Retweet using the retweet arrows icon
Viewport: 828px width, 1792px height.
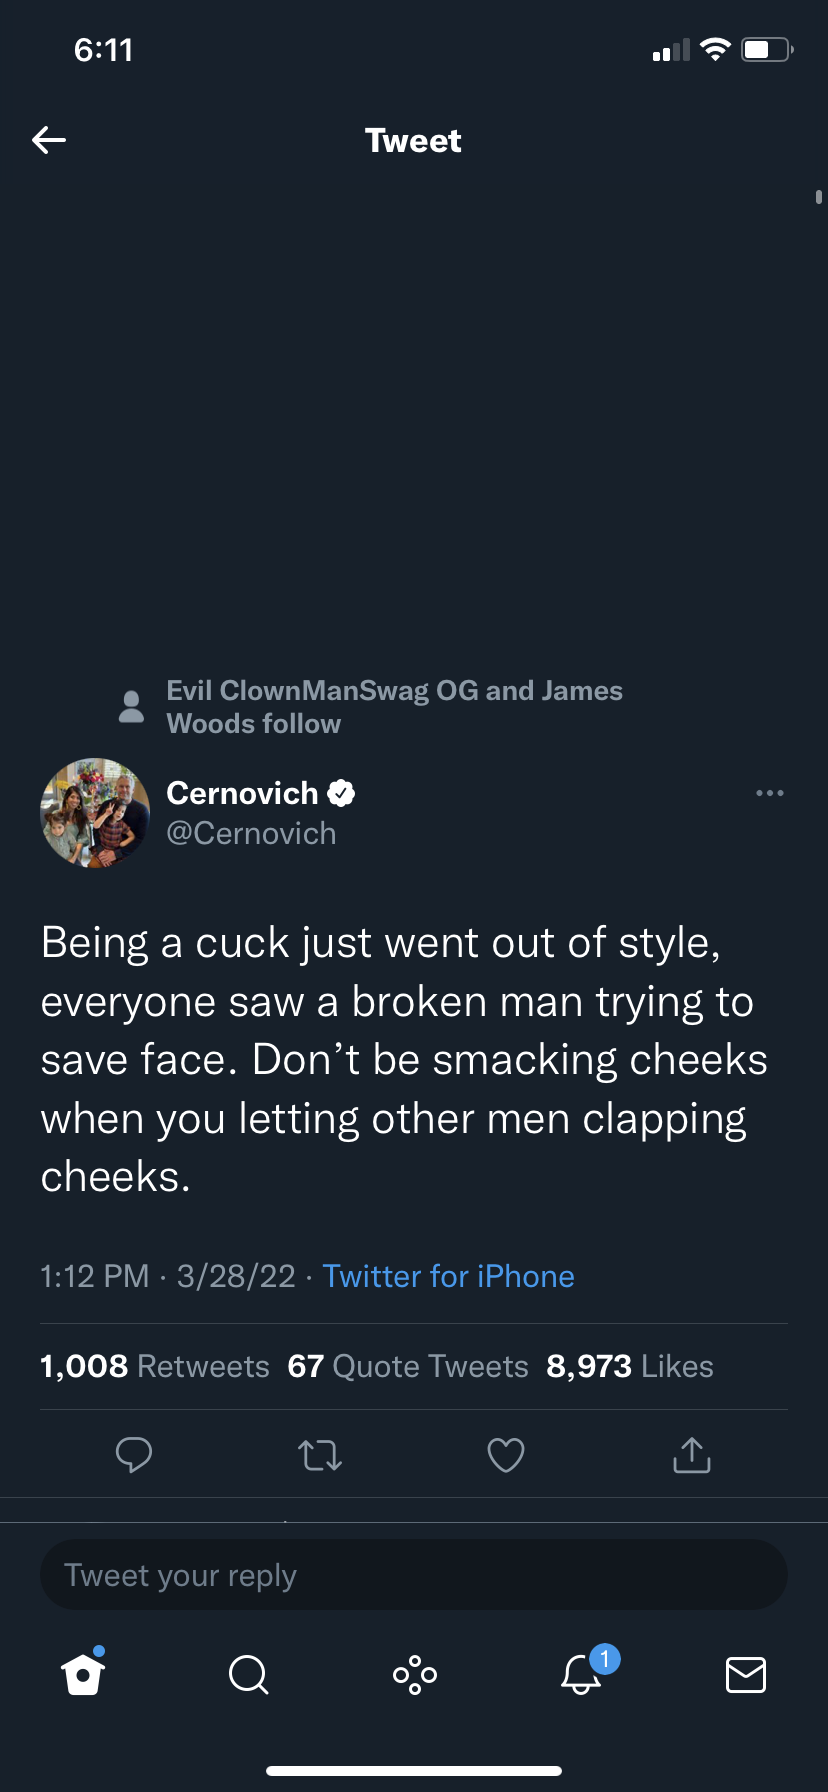pyautogui.click(x=320, y=1455)
